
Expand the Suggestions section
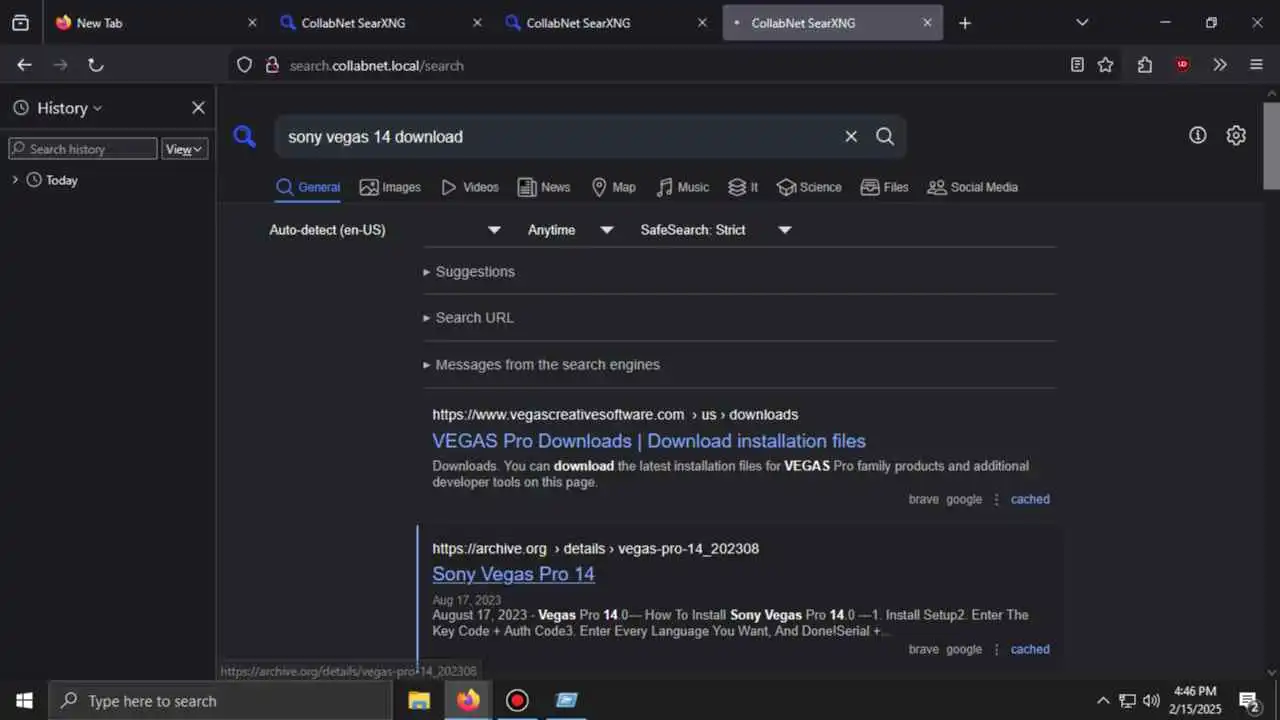tap(469, 272)
